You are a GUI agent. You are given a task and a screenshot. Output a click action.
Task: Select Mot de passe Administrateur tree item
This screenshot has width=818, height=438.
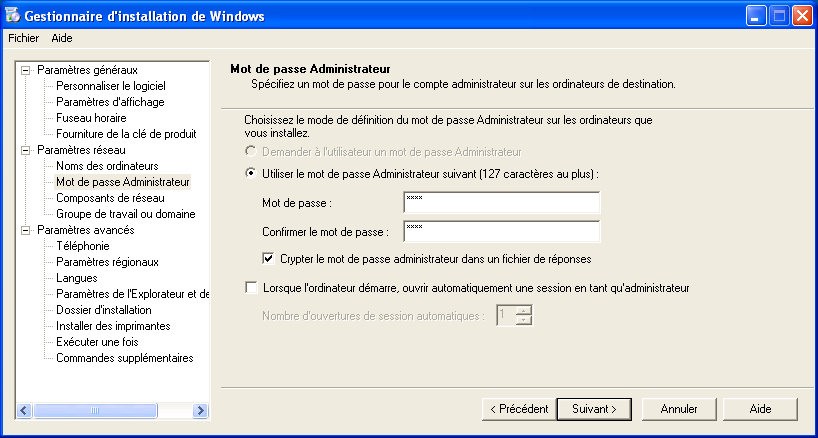click(123, 182)
